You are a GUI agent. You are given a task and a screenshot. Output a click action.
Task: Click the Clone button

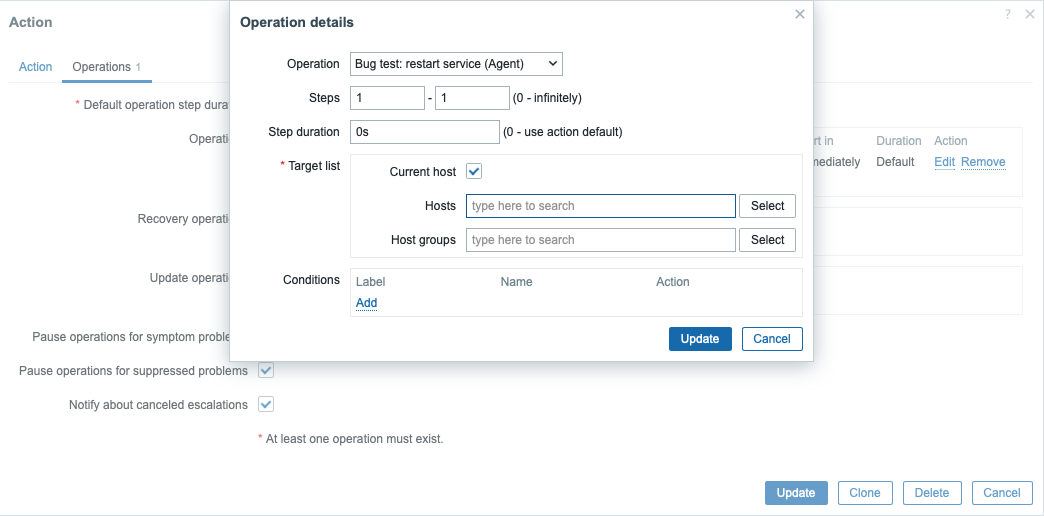tap(864, 493)
